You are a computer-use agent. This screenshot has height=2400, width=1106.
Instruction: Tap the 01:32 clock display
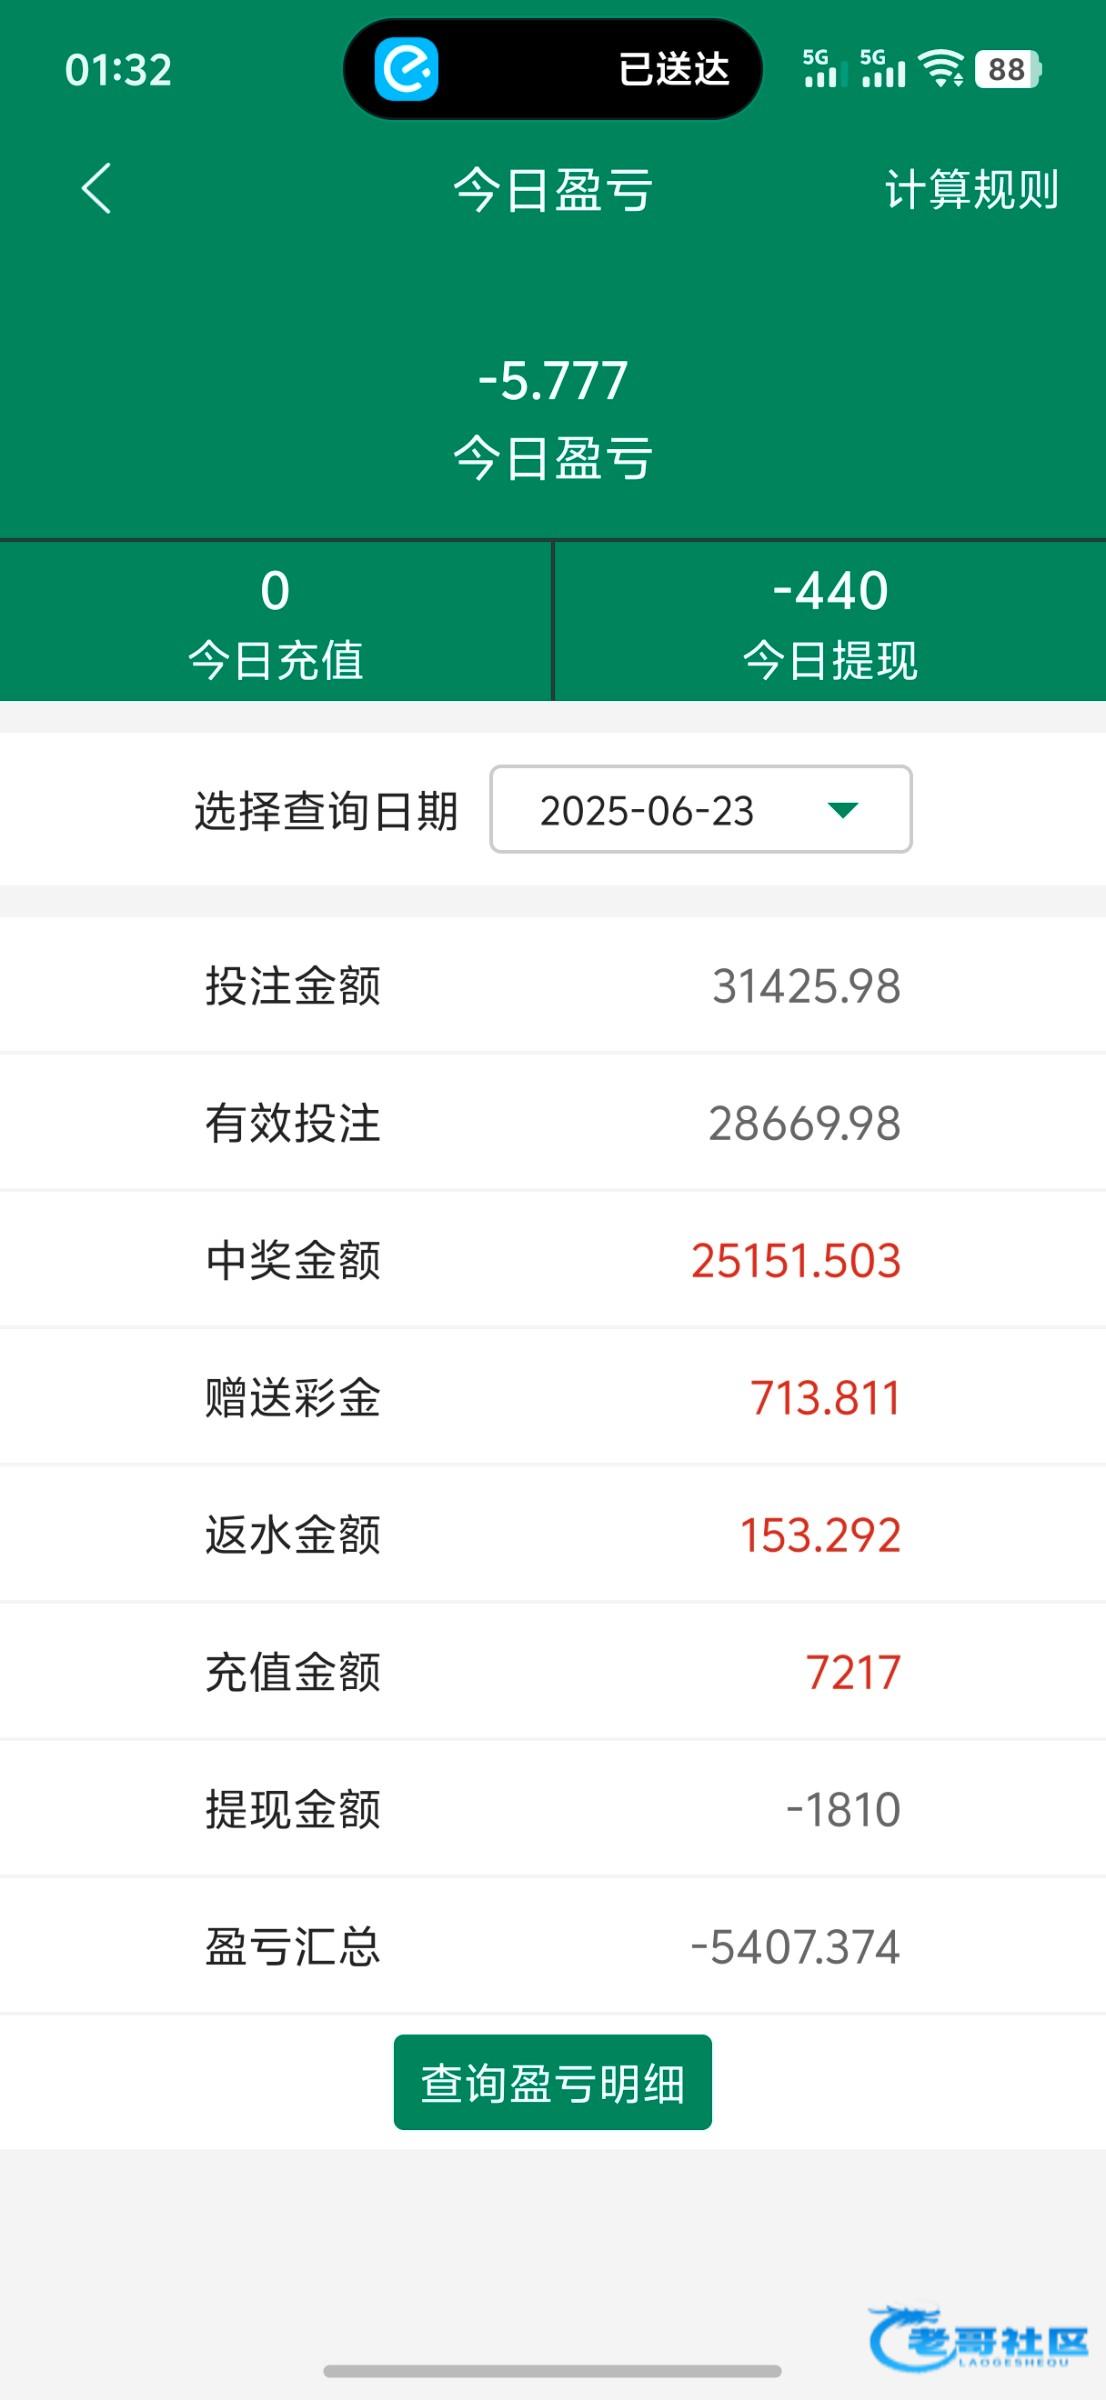[x=118, y=70]
